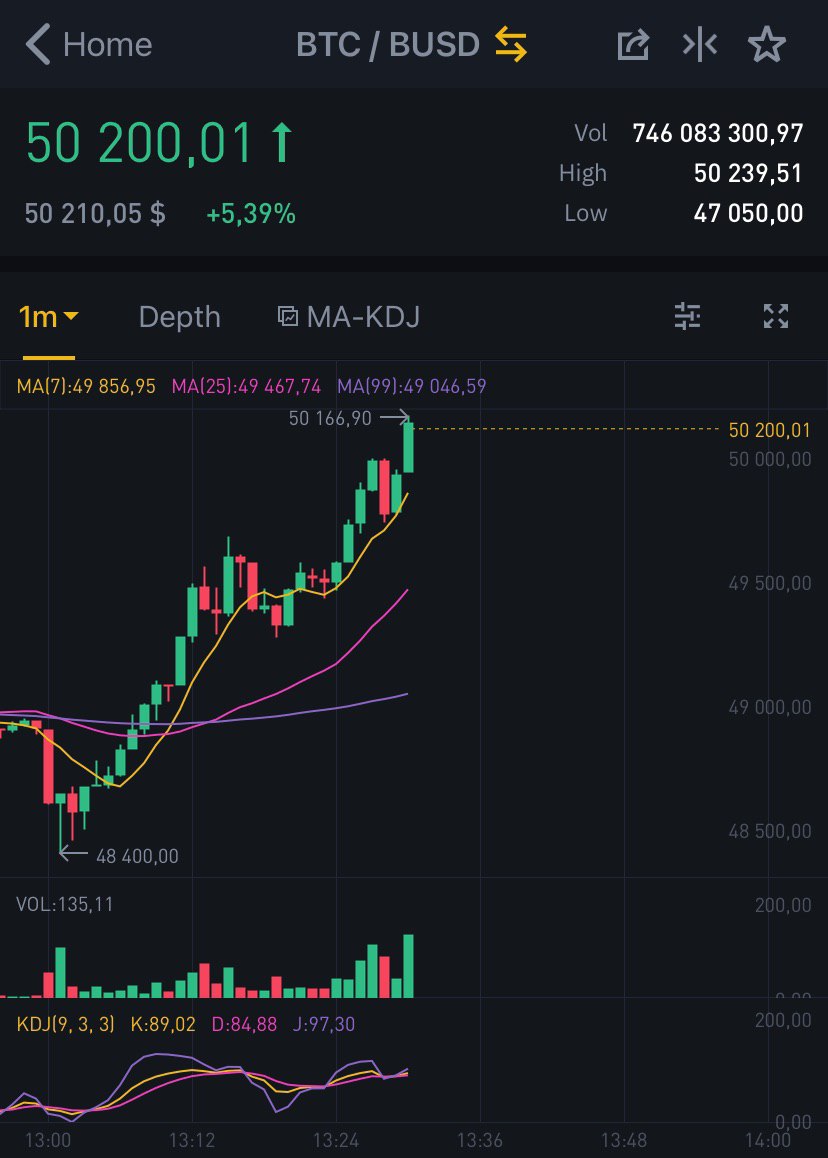Tap the current price 50 200,01
The height and width of the screenshot is (1158, 828).
click(140, 143)
